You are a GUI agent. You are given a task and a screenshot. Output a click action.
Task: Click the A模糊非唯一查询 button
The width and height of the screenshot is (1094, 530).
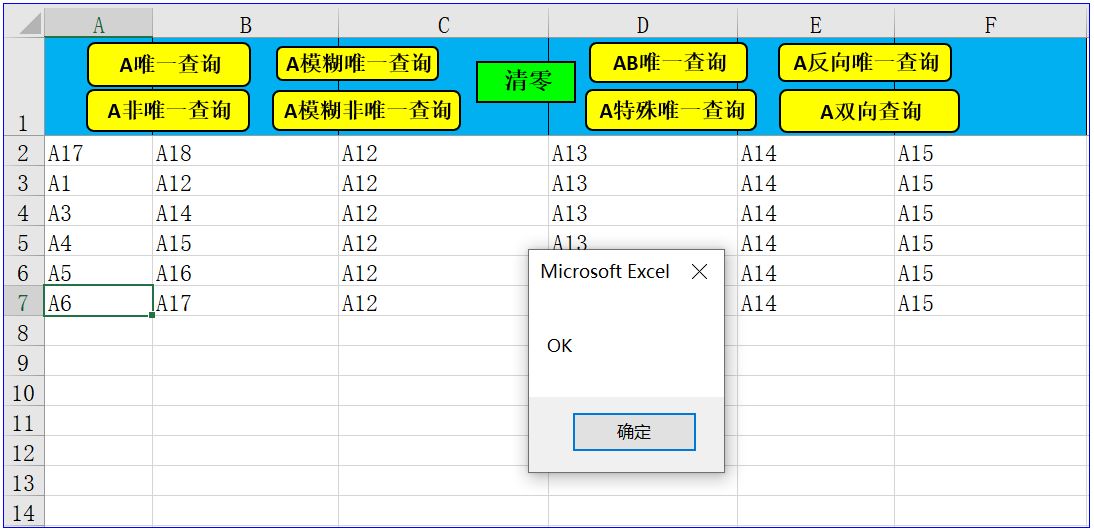(366, 110)
